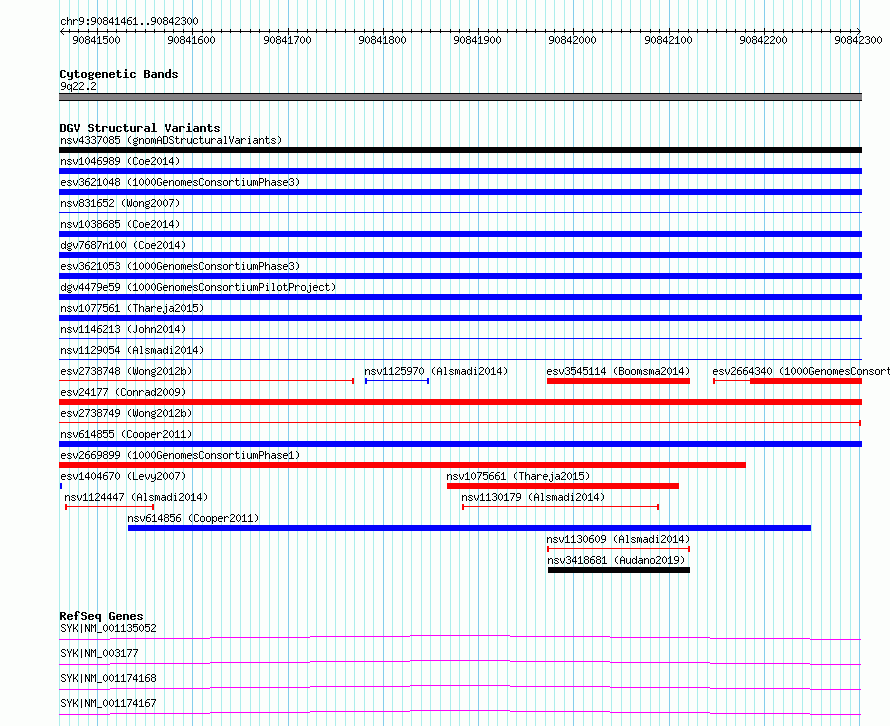Click the DGV Structural Variants track heading
The height and width of the screenshot is (726, 890).
tap(140, 128)
